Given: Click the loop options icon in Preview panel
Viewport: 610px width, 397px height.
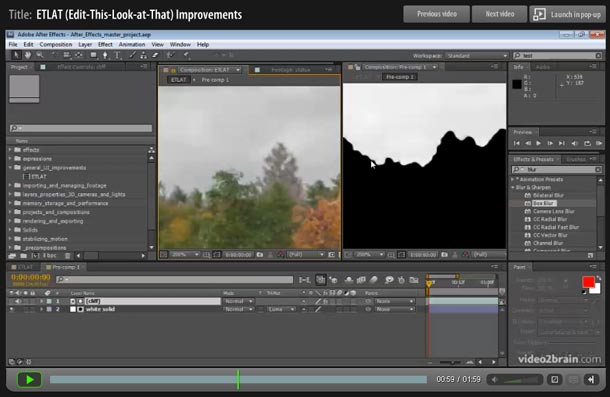Looking at the screenshot, I should click(587, 143).
